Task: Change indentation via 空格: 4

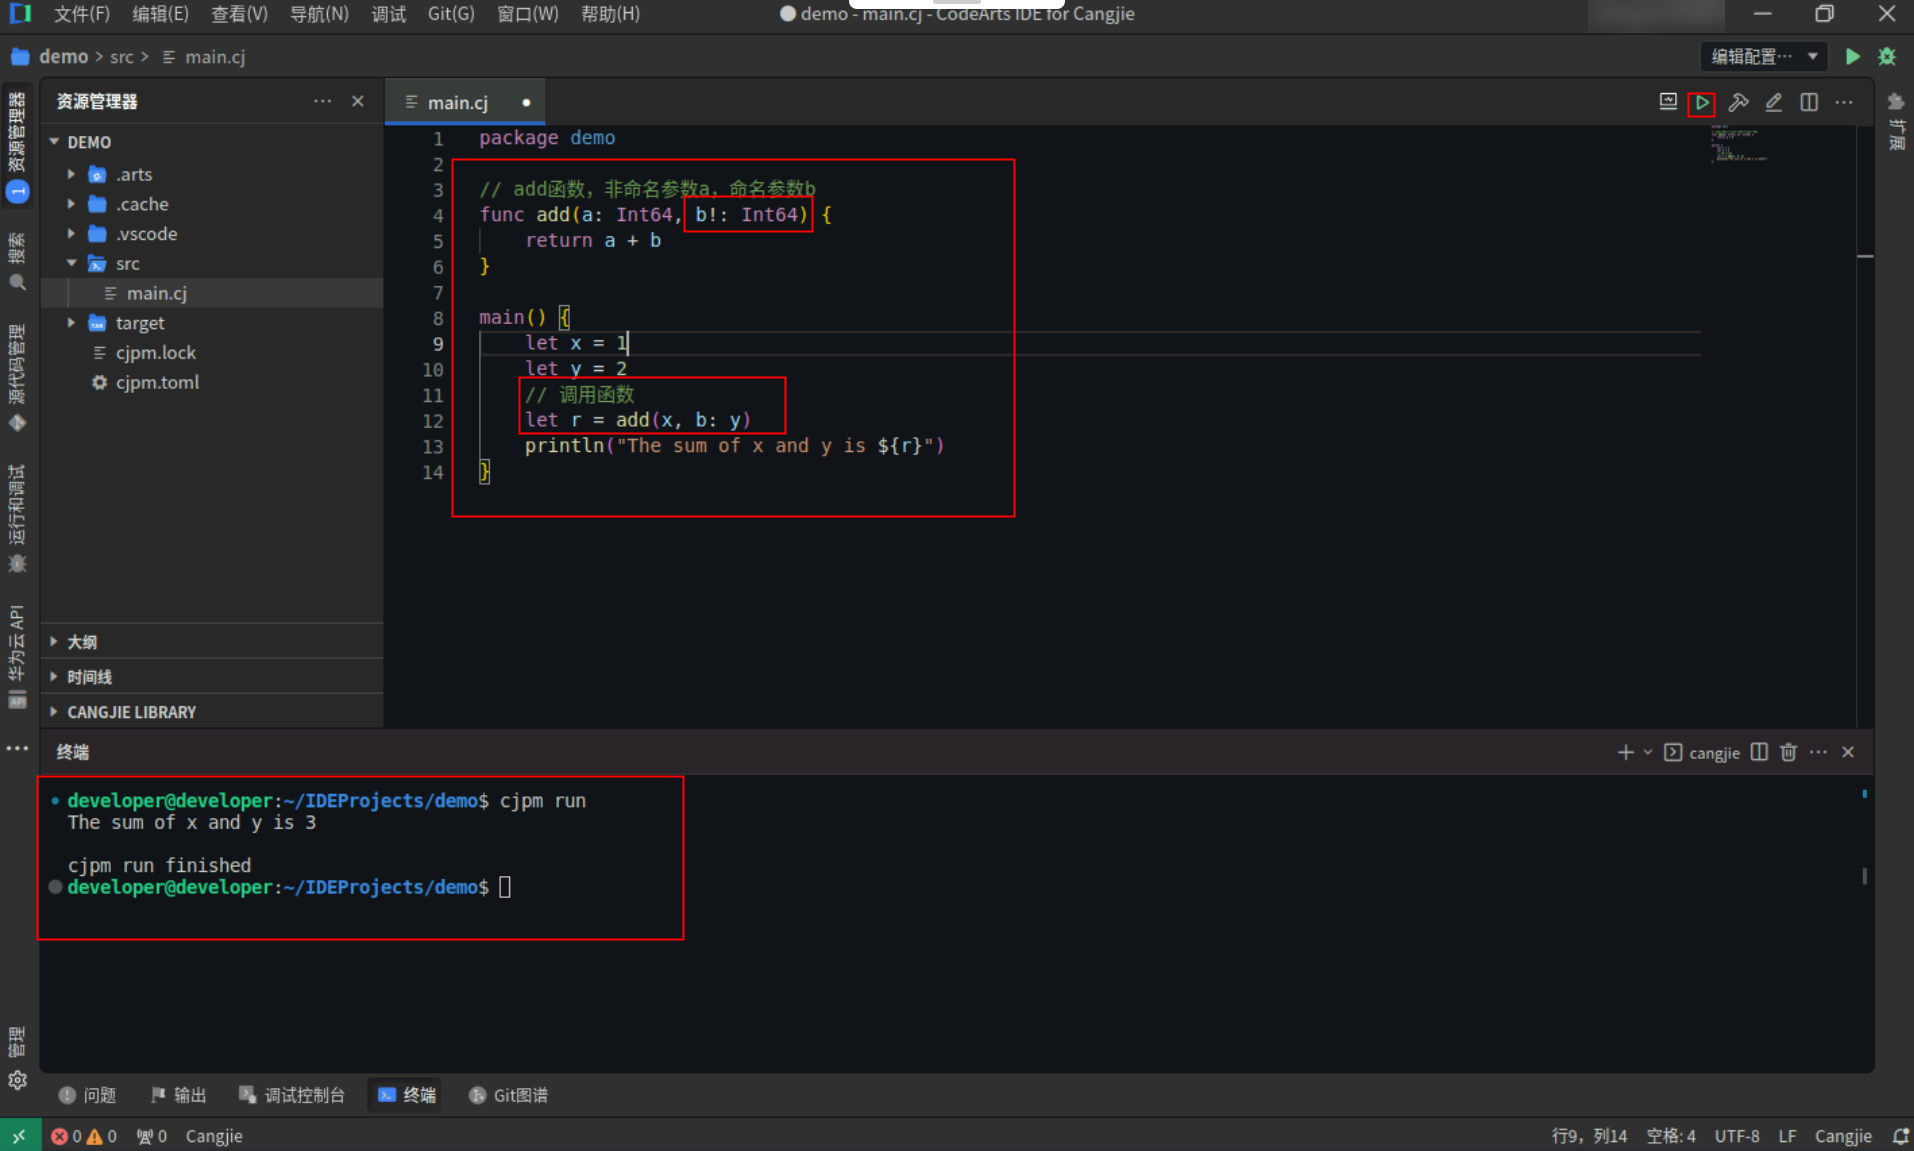Action: (1671, 1136)
